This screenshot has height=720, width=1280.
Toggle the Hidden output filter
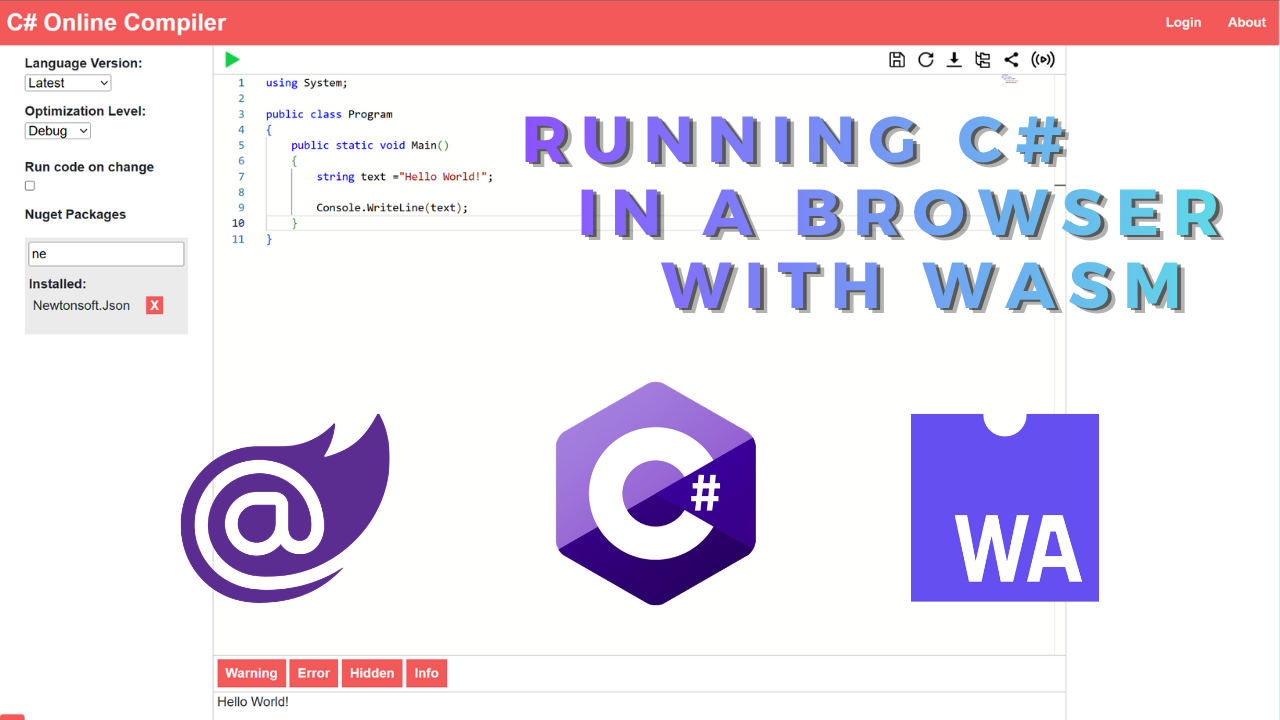[372, 673]
